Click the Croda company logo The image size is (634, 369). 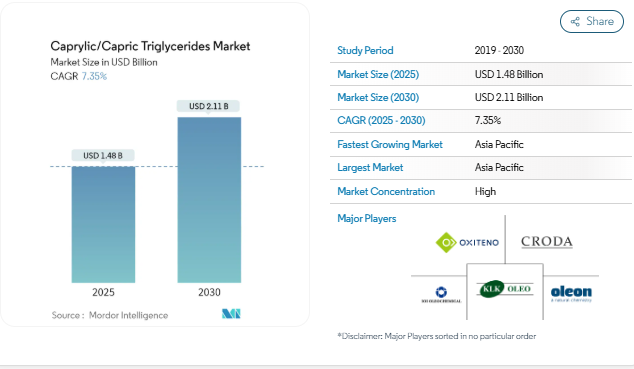[547, 242]
